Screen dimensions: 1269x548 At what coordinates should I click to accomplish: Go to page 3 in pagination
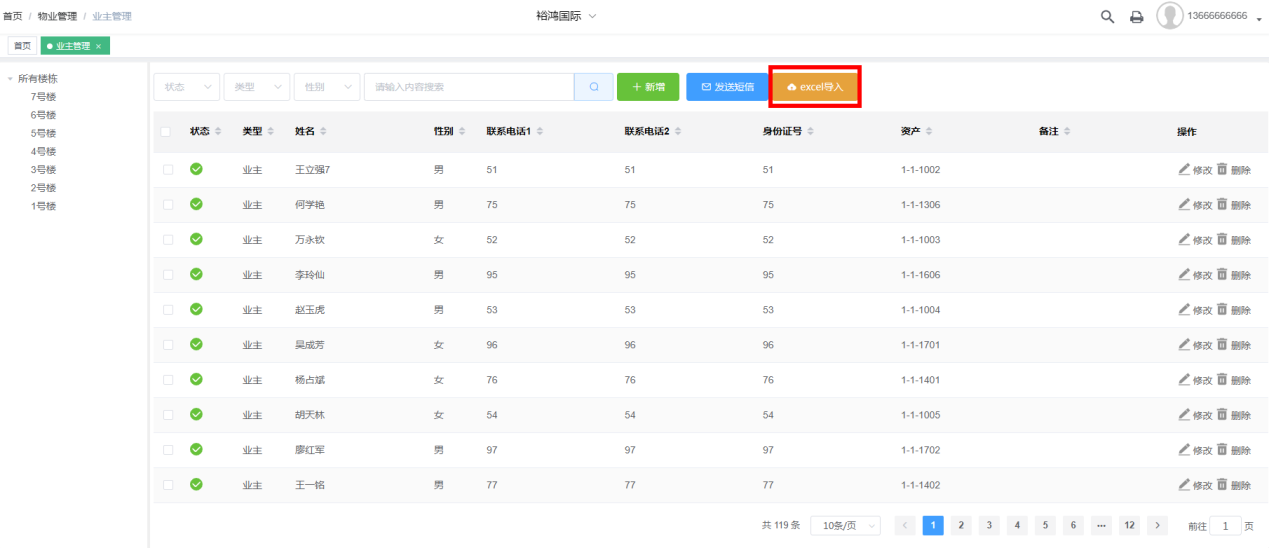(x=989, y=526)
